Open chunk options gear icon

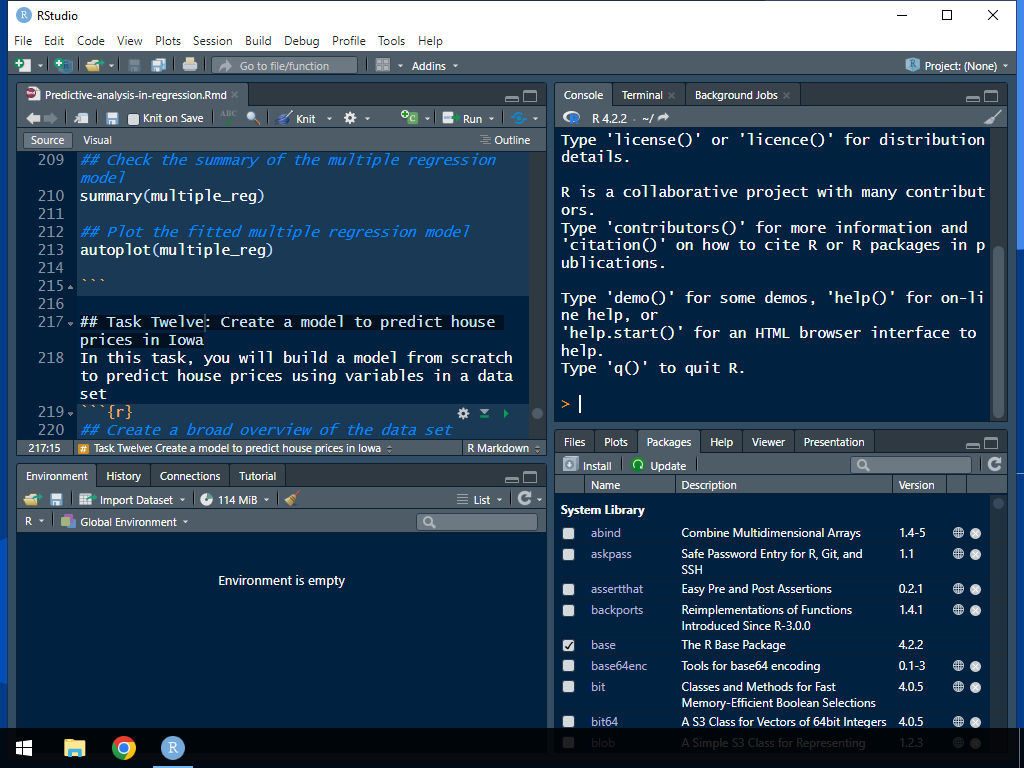[x=463, y=412]
